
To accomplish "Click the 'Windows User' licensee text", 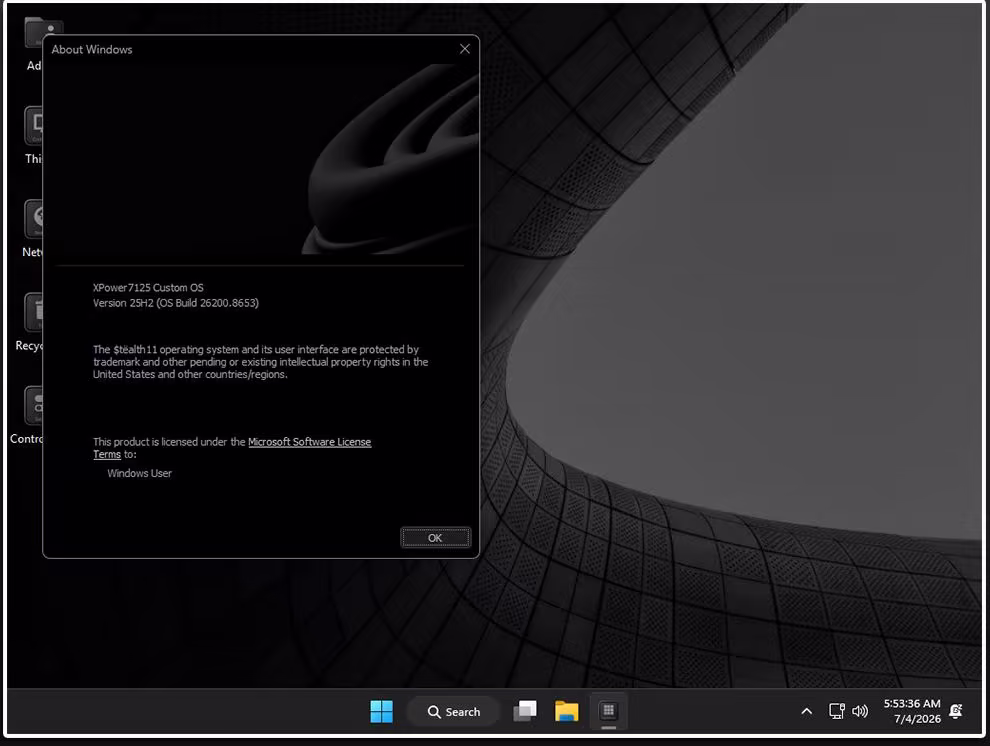I will 140,473.
